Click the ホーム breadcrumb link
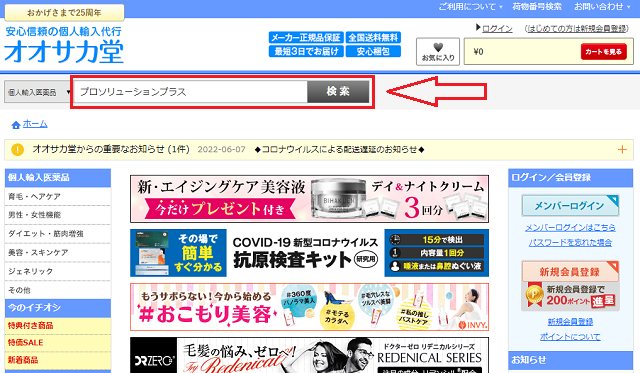 pyautogui.click(x=35, y=124)
